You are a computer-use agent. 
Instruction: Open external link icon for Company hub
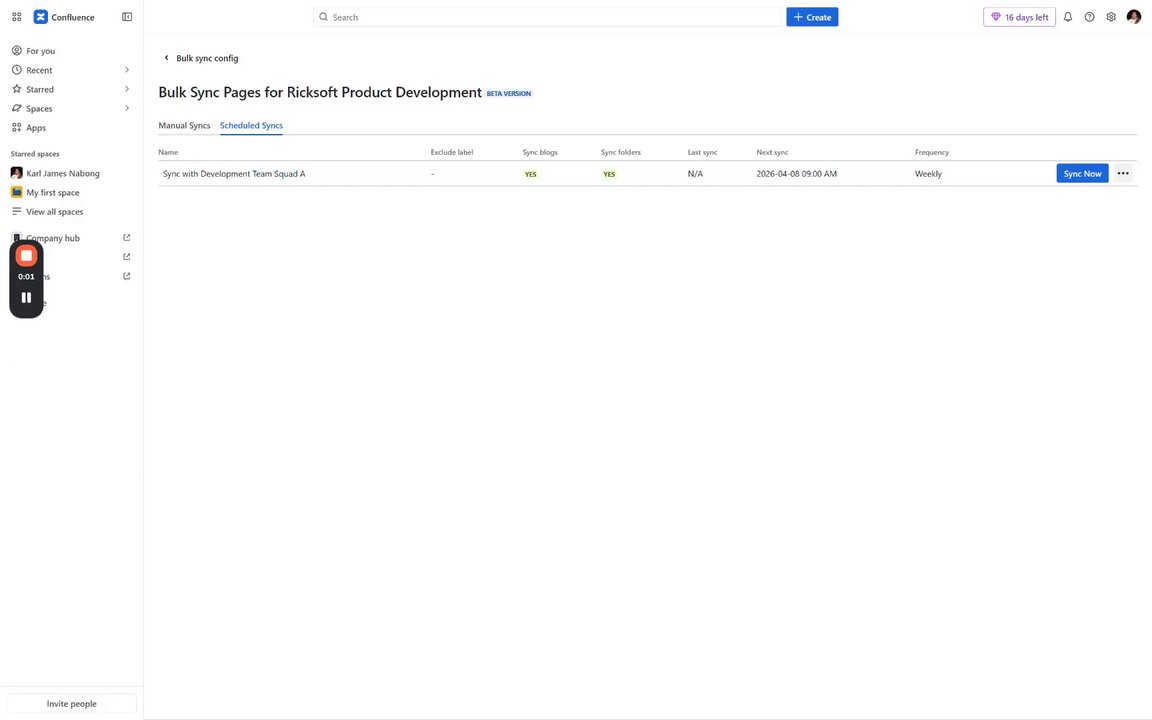(x=126, y=237)
